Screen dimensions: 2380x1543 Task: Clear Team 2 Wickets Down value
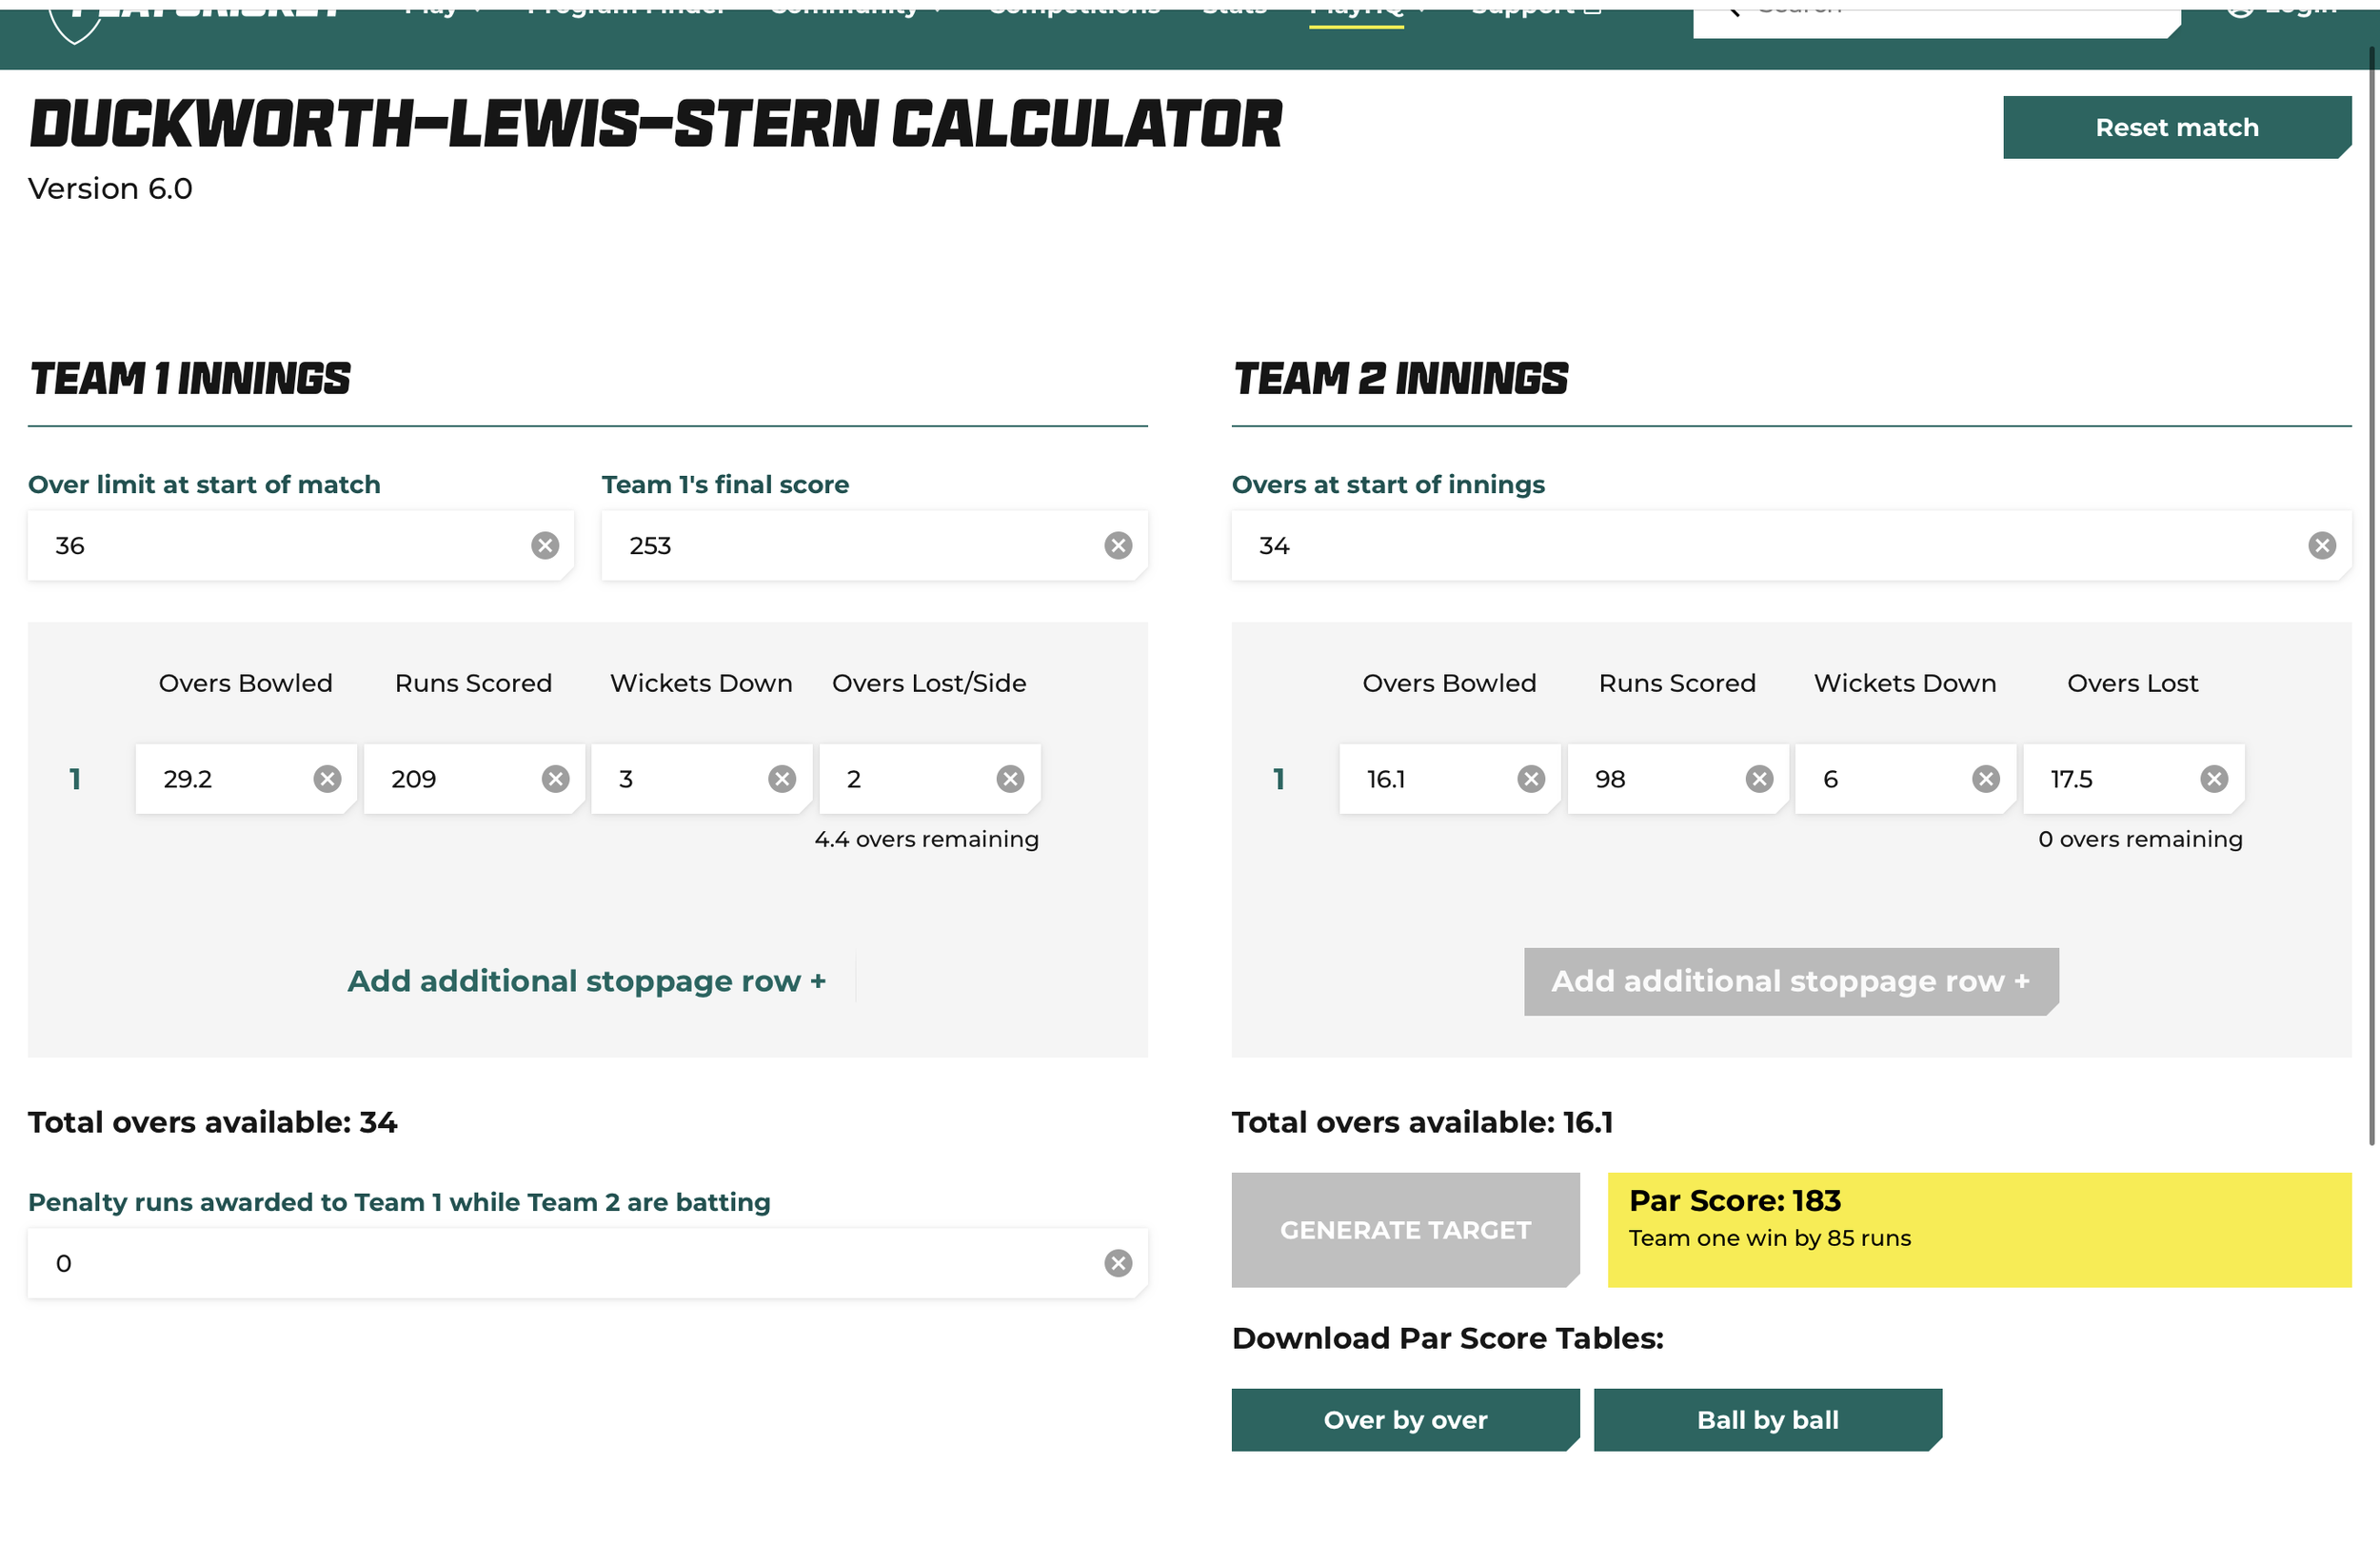(x=1986, y=779)
